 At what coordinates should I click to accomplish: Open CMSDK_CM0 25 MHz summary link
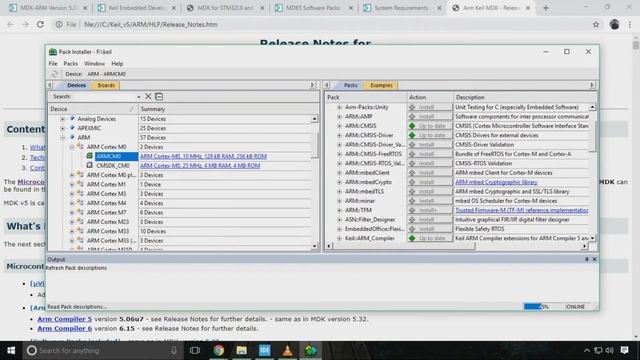[200, 166]
